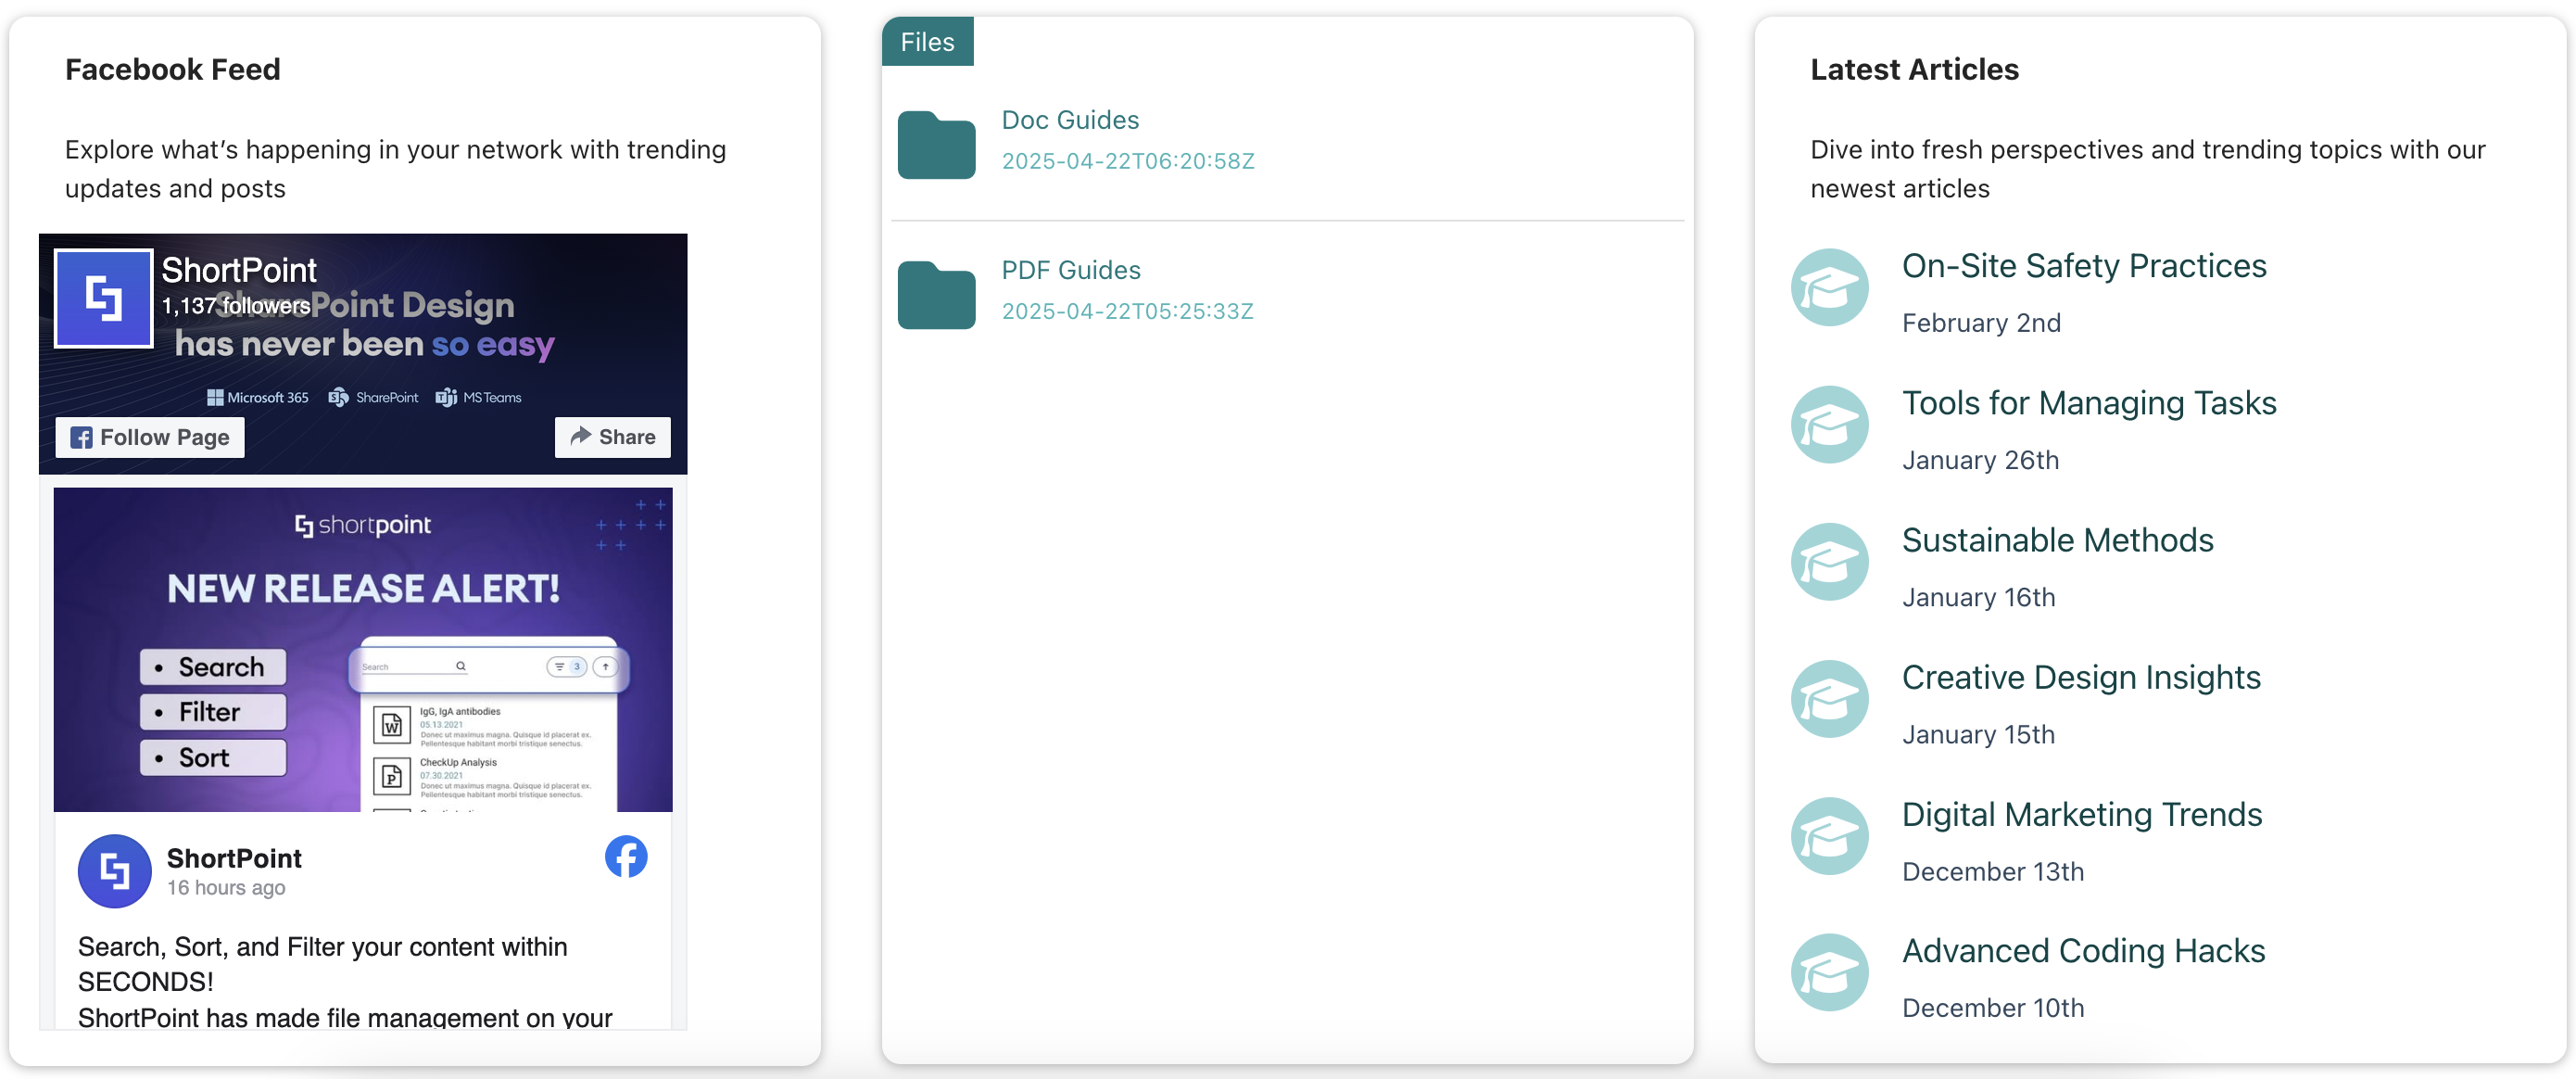Open the Doc Guides folder link
Image resolution: width=2576 pixels, height=1079 pixels.
pos(1070,120)
